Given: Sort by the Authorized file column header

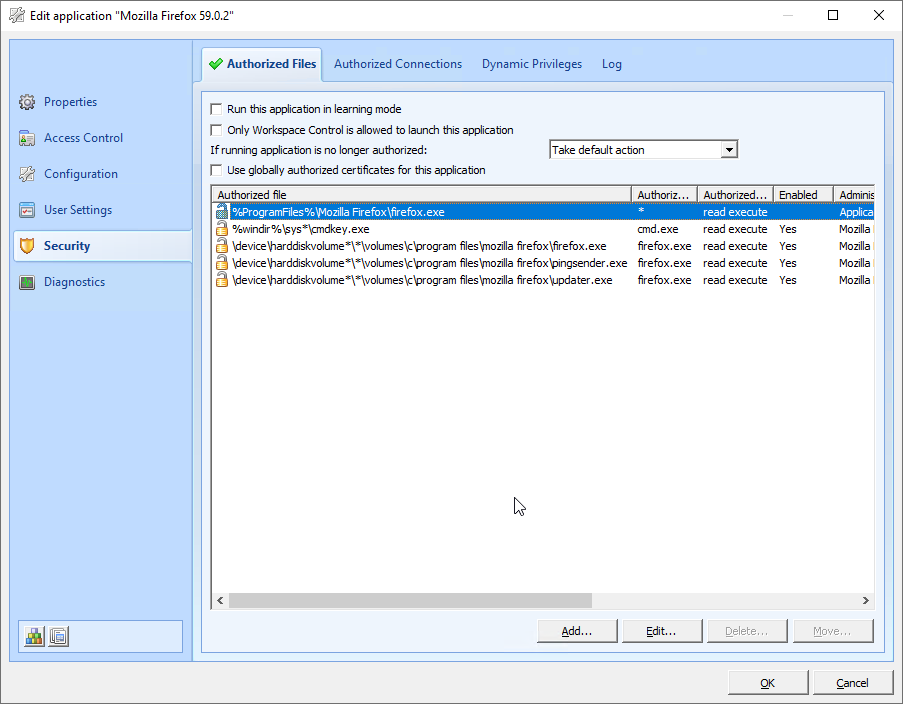Looking at the screenshot, I should (x=420, y=195).
